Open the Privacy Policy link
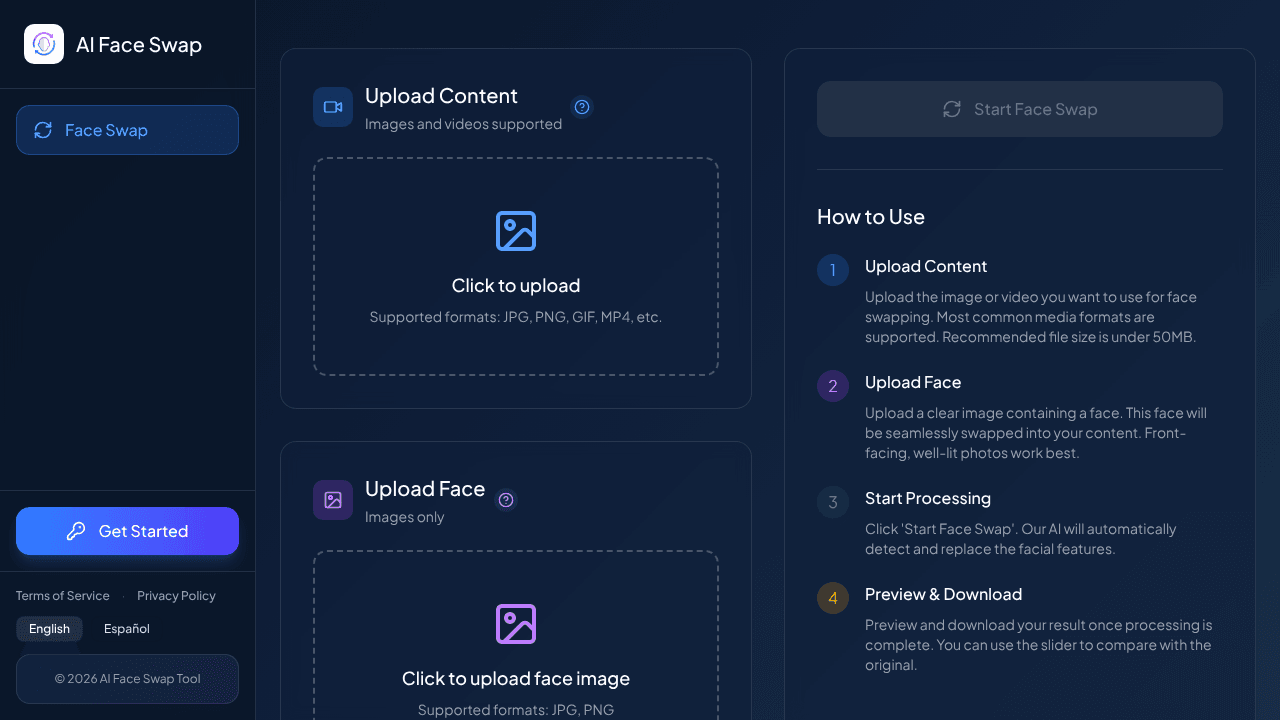 coord(176,596)
